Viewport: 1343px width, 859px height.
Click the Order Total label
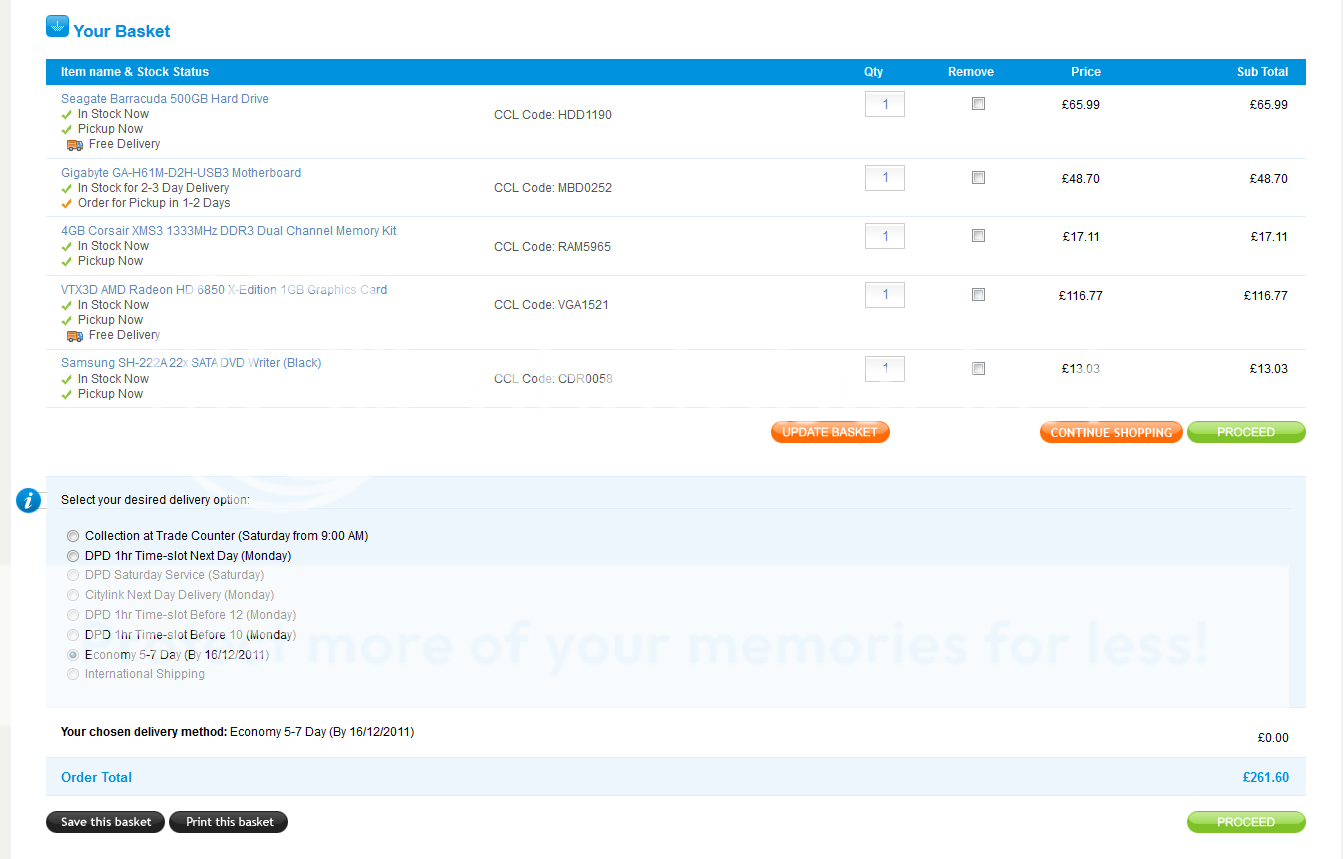pyautogui.click(x=97, y=778)
